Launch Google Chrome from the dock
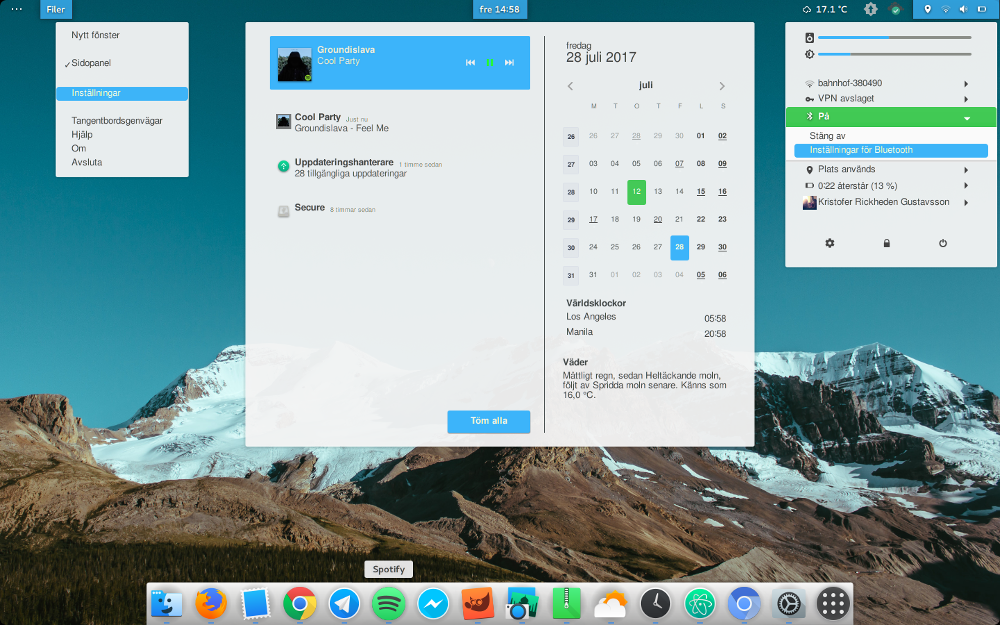The width and height of the screenshot is (1000, 625). point(300,603)
